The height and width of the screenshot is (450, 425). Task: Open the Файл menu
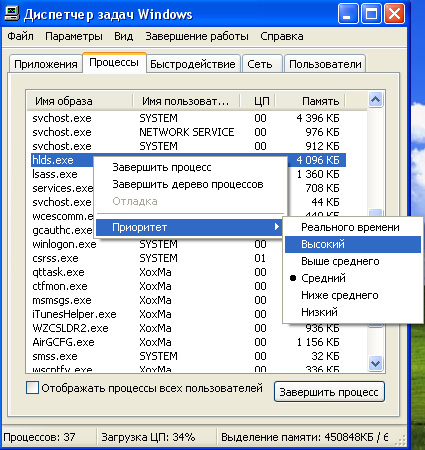click(21, 36)
